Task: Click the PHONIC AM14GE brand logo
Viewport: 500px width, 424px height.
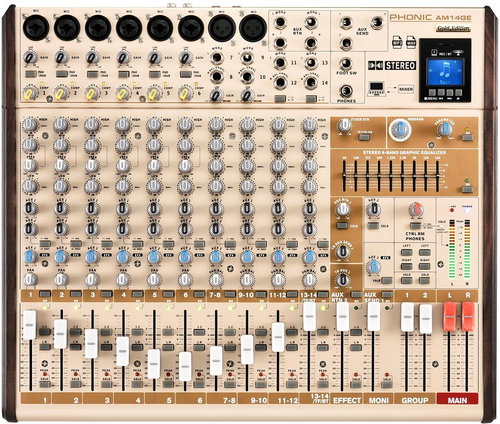Action: [x=430, y=17]
